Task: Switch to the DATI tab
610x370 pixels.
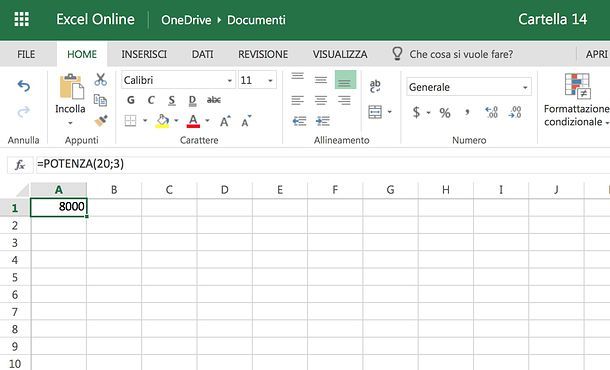Action: click(202, 54)
